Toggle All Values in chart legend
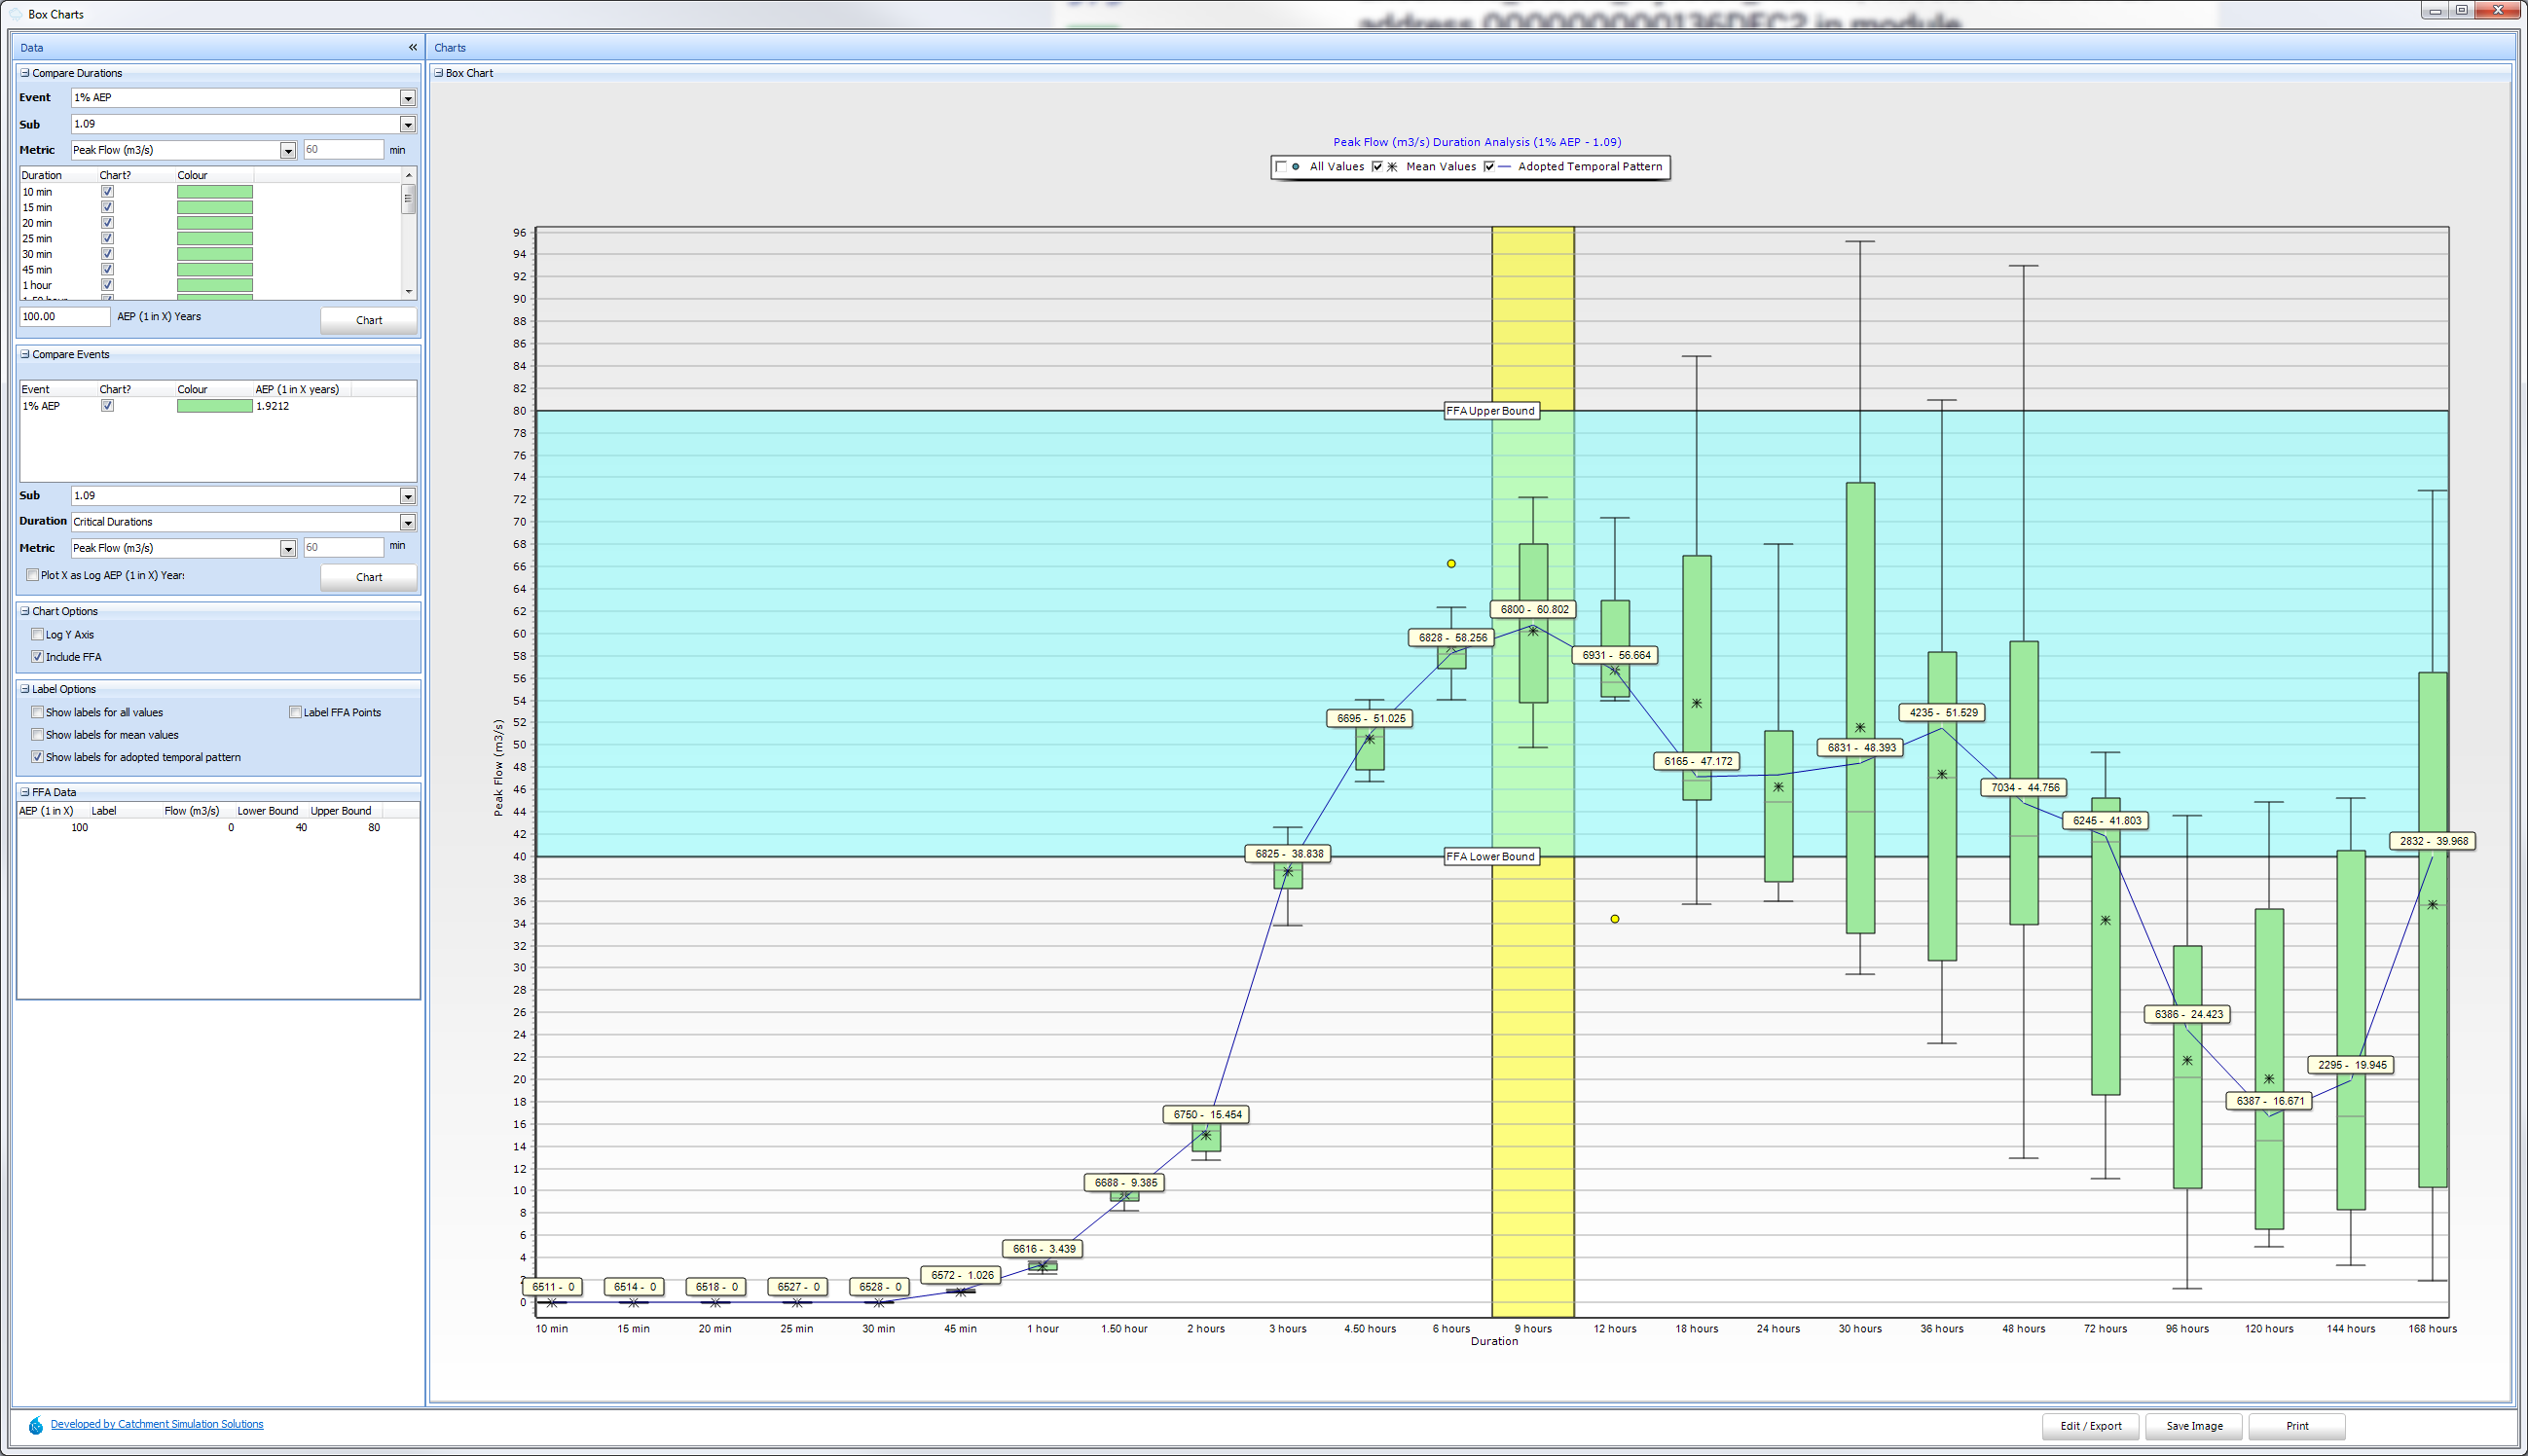Viewport: 2528px width, 1456px height. (1282, 167)
